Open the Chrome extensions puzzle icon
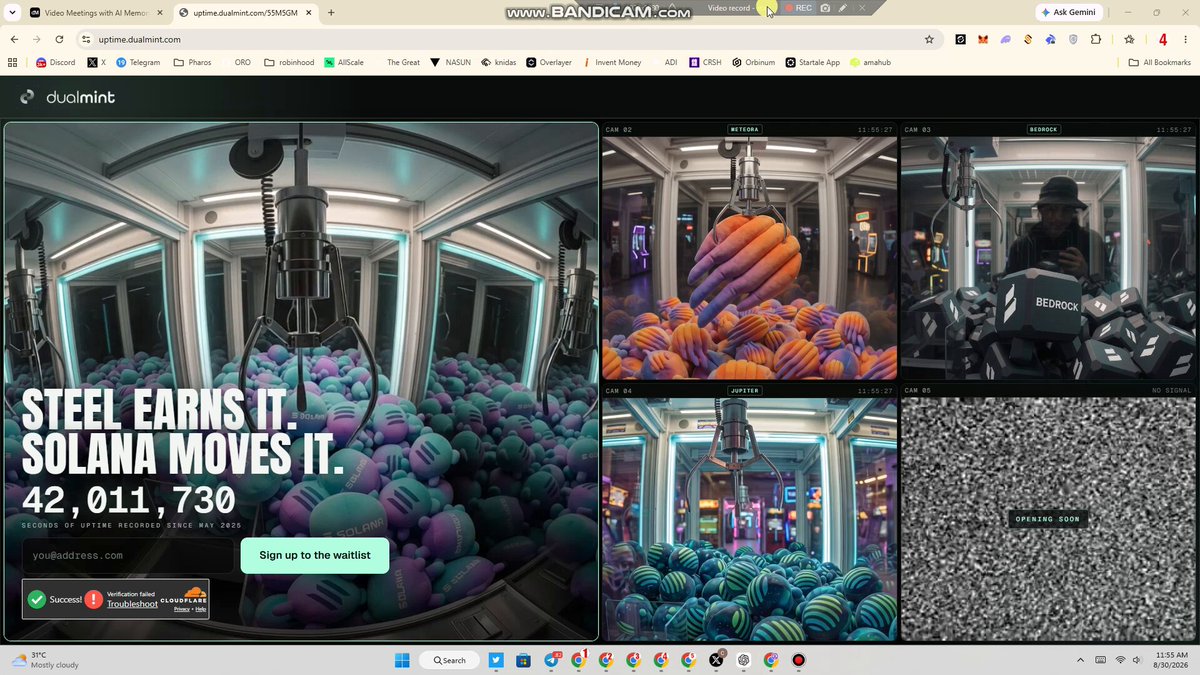The width and height of the screenshot is (1200, 675). [x=1096, y=39]
